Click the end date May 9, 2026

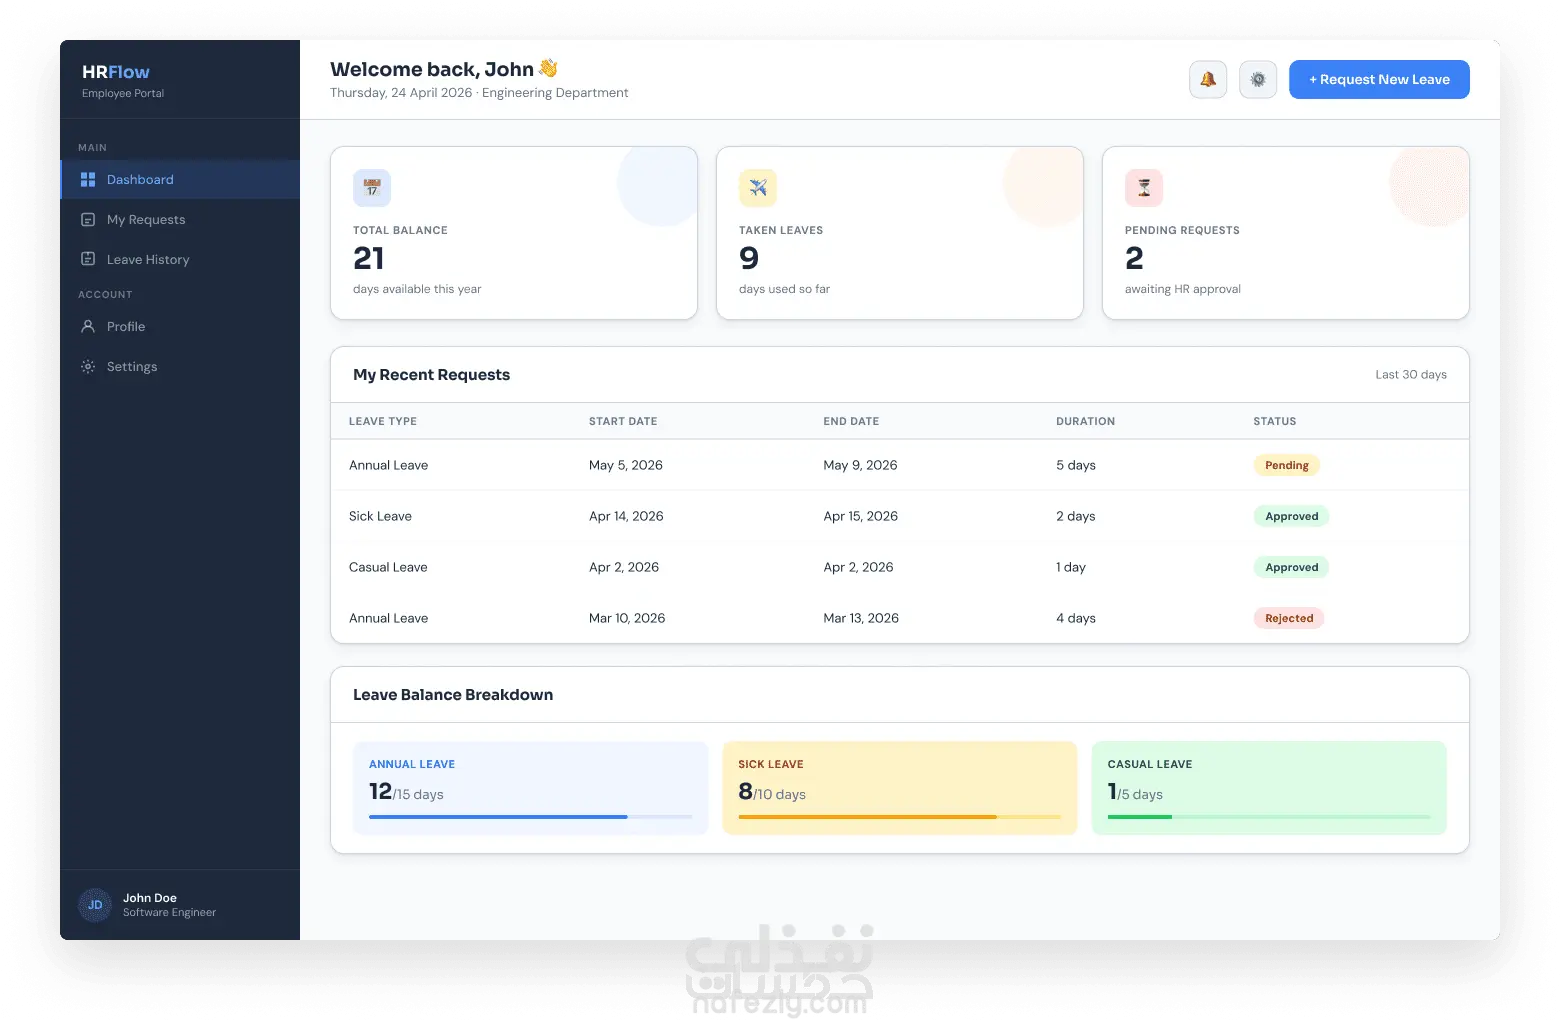860,465
